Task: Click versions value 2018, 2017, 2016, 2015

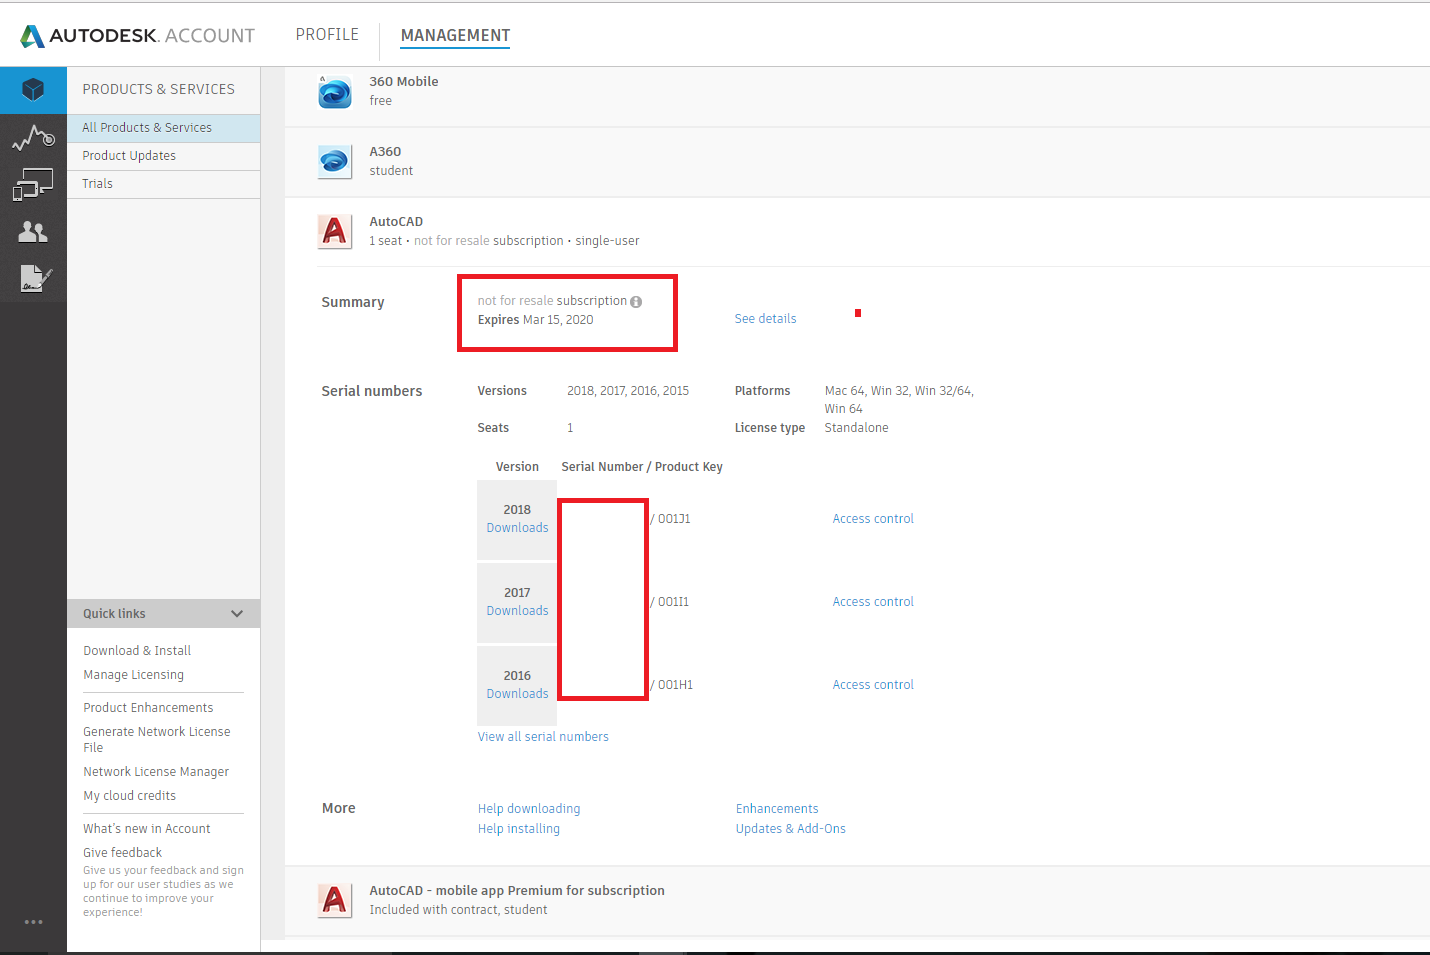Action: tap(628, 391)
